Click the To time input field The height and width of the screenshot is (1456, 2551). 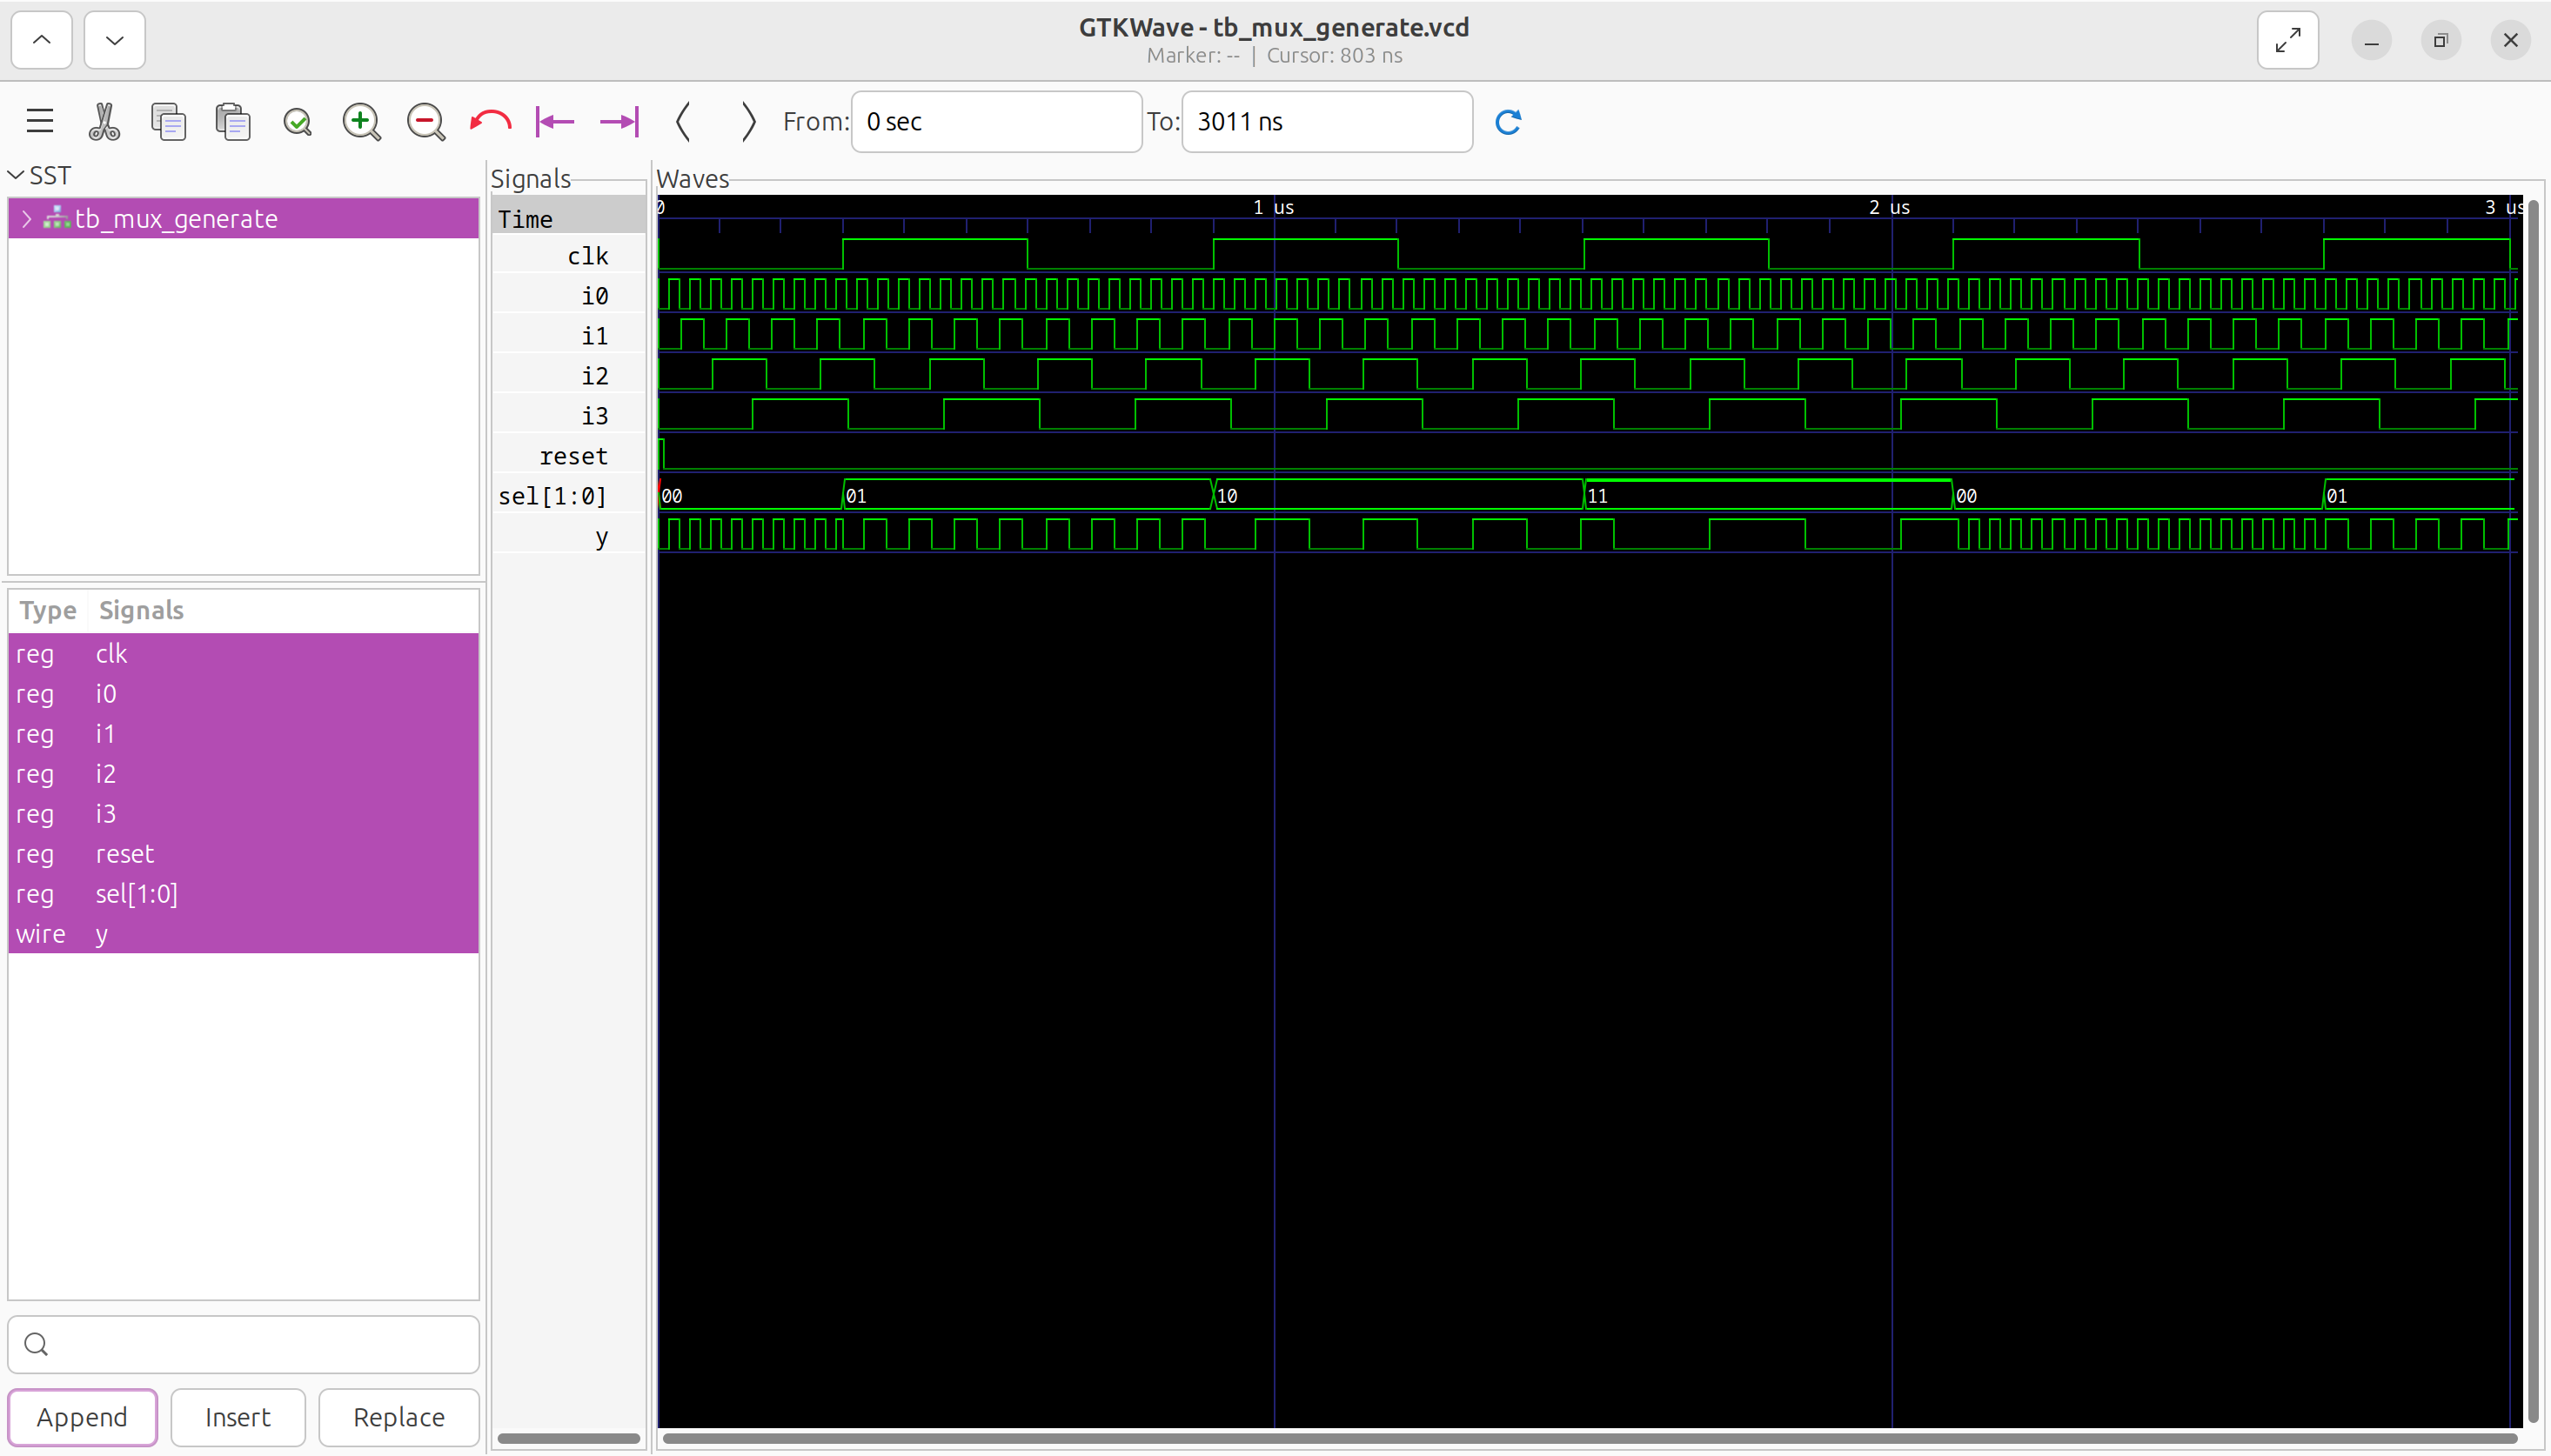[1326, 121]
